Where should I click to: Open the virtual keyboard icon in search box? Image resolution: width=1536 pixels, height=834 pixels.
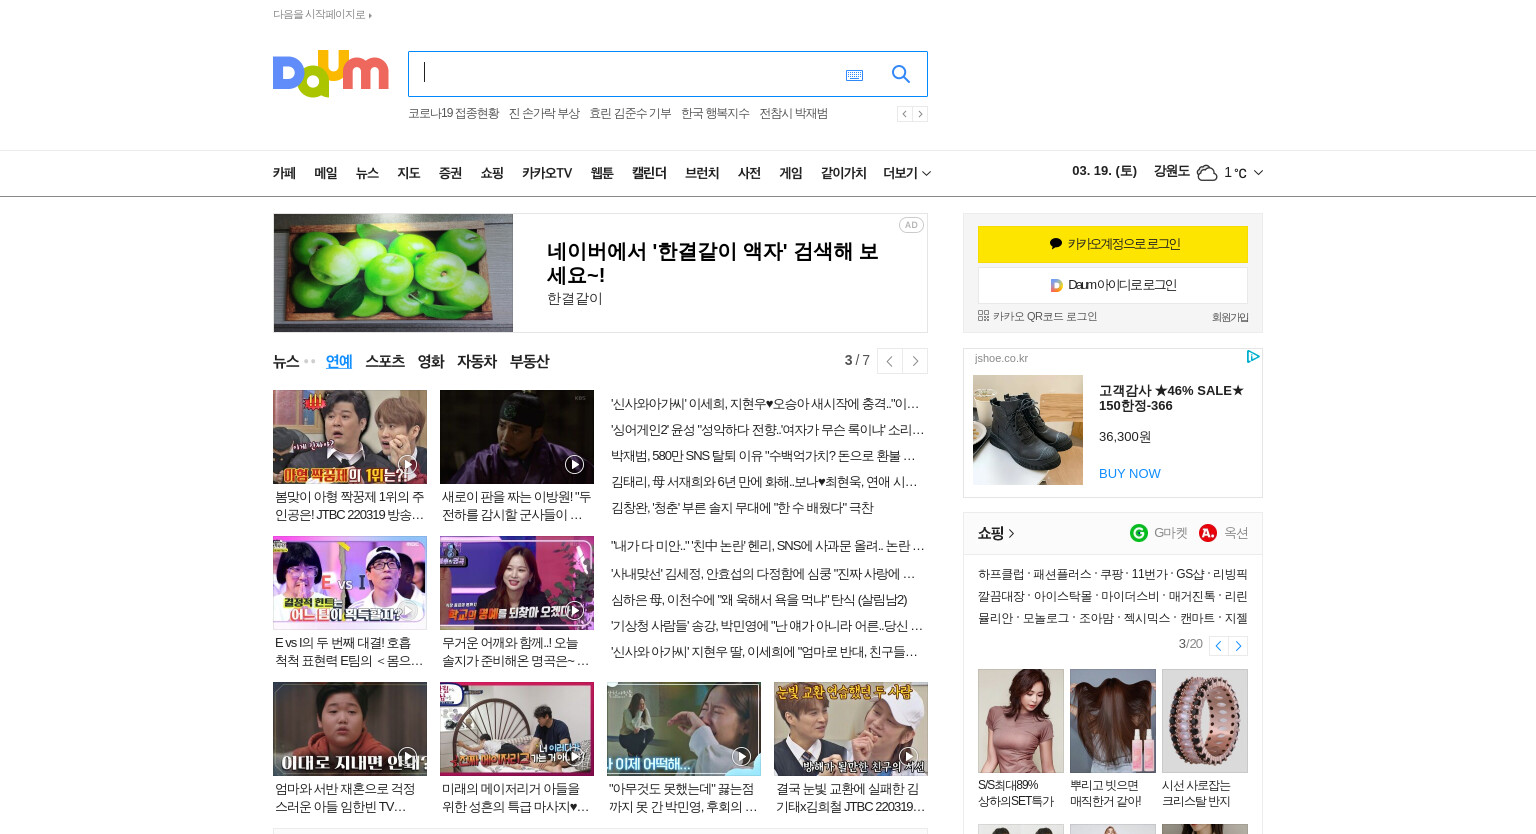[854, 75]
